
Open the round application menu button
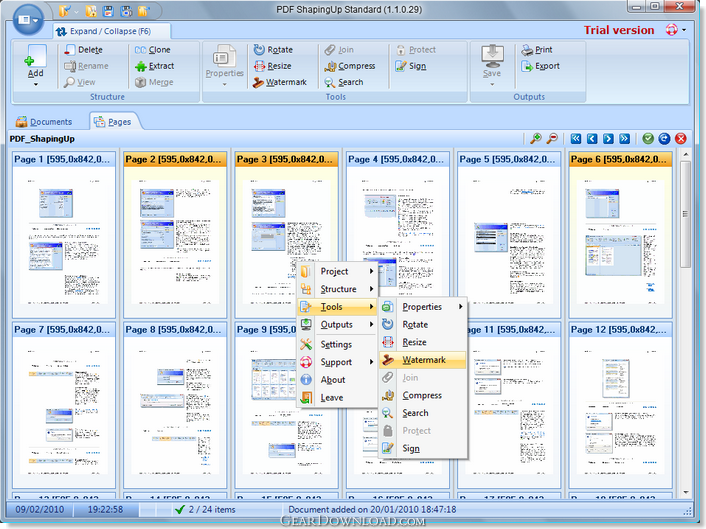pos(28,19)
